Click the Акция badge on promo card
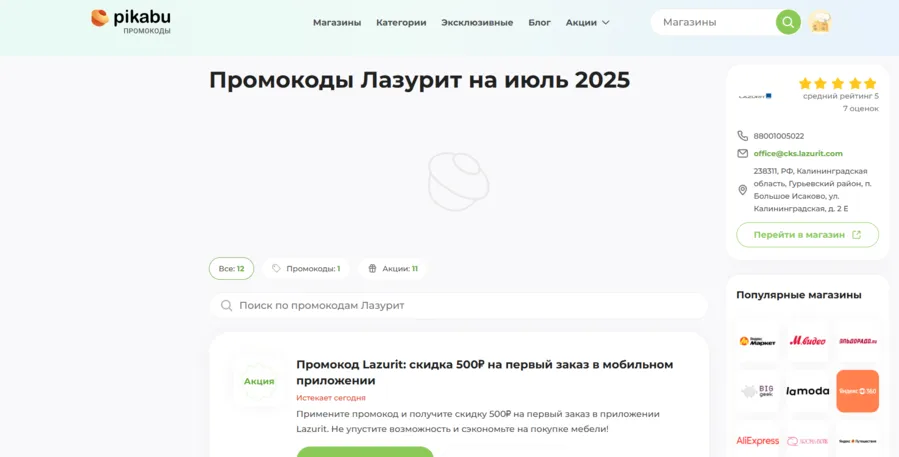899x457 pixels. click(259, 381)
